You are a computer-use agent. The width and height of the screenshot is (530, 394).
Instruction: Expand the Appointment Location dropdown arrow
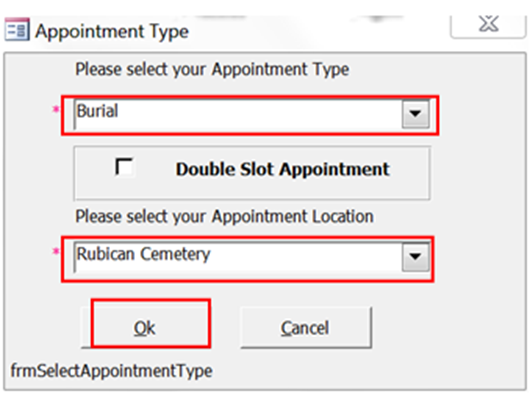pos(415,257)
